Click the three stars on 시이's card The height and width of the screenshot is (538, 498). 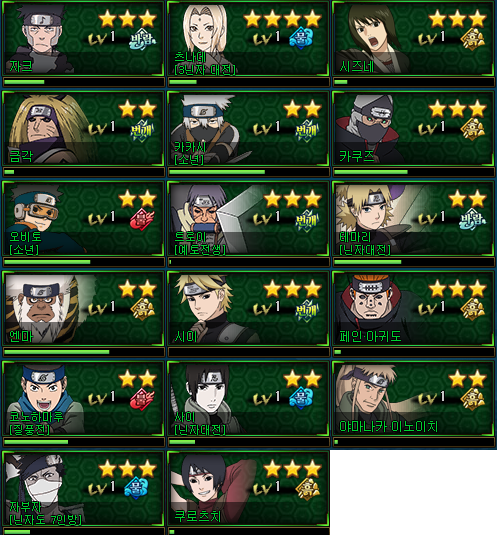tap(292, 289)
